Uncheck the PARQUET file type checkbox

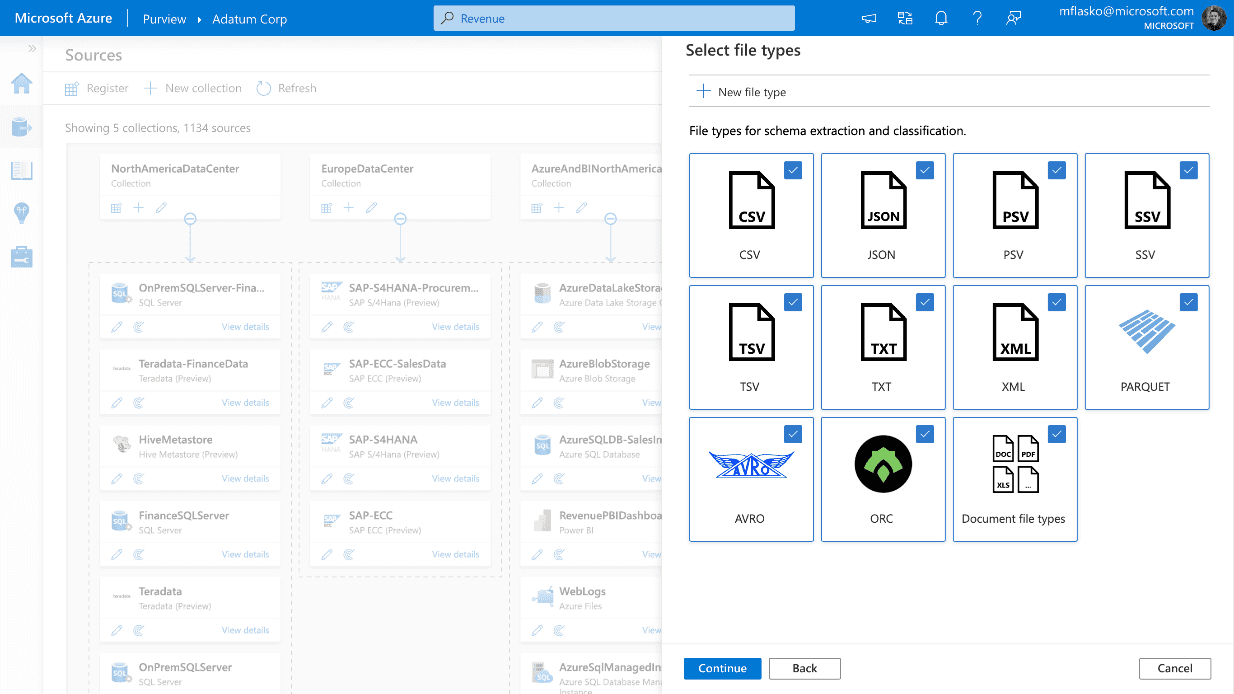(1189, 302)
